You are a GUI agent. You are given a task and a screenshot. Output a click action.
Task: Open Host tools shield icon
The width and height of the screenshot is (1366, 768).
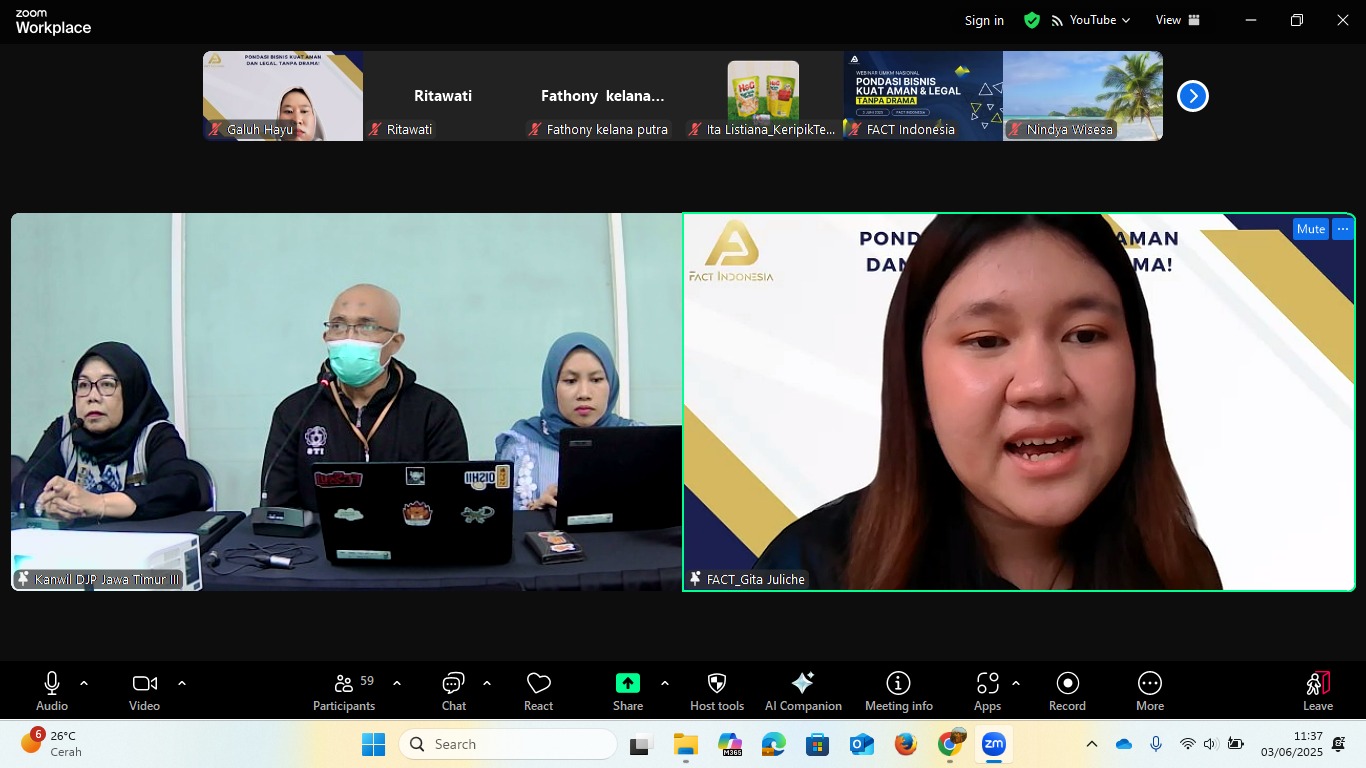(717, 690)
